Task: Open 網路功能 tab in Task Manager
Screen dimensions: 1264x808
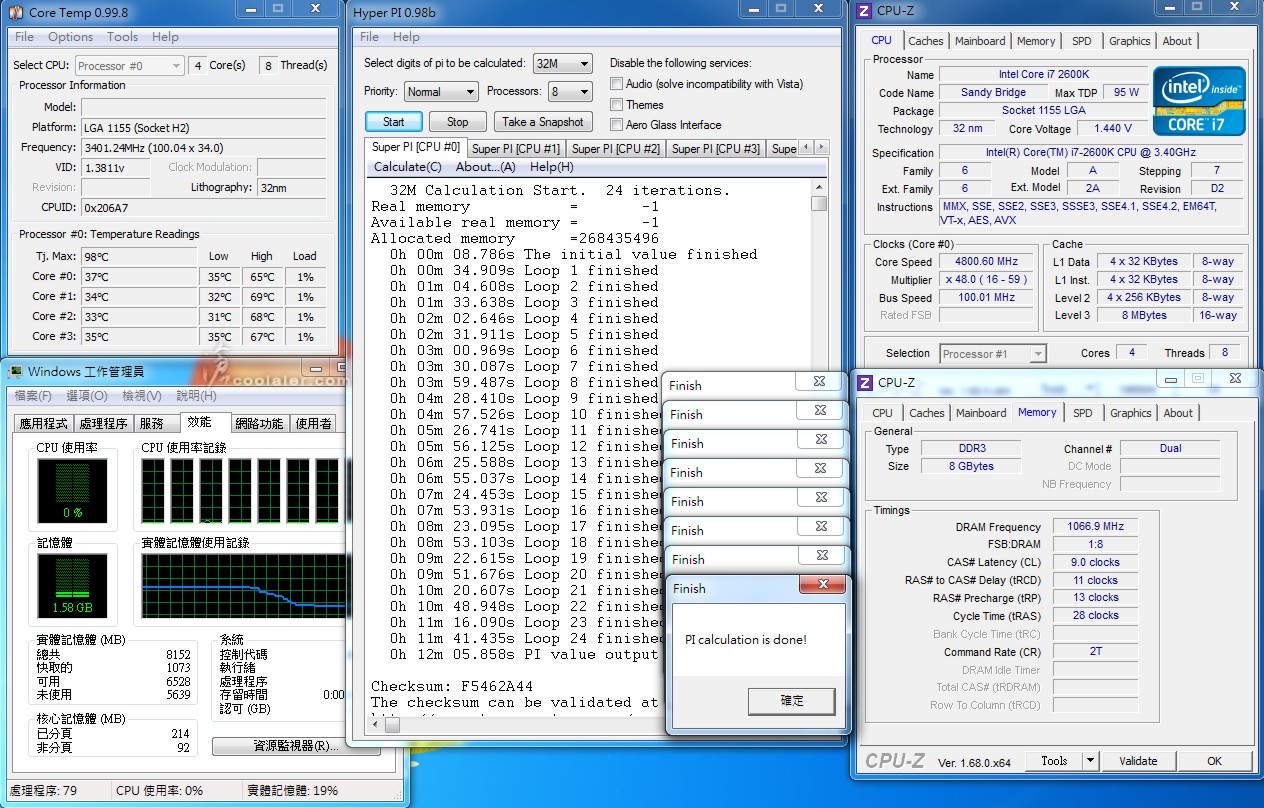Action: [259, 424]
